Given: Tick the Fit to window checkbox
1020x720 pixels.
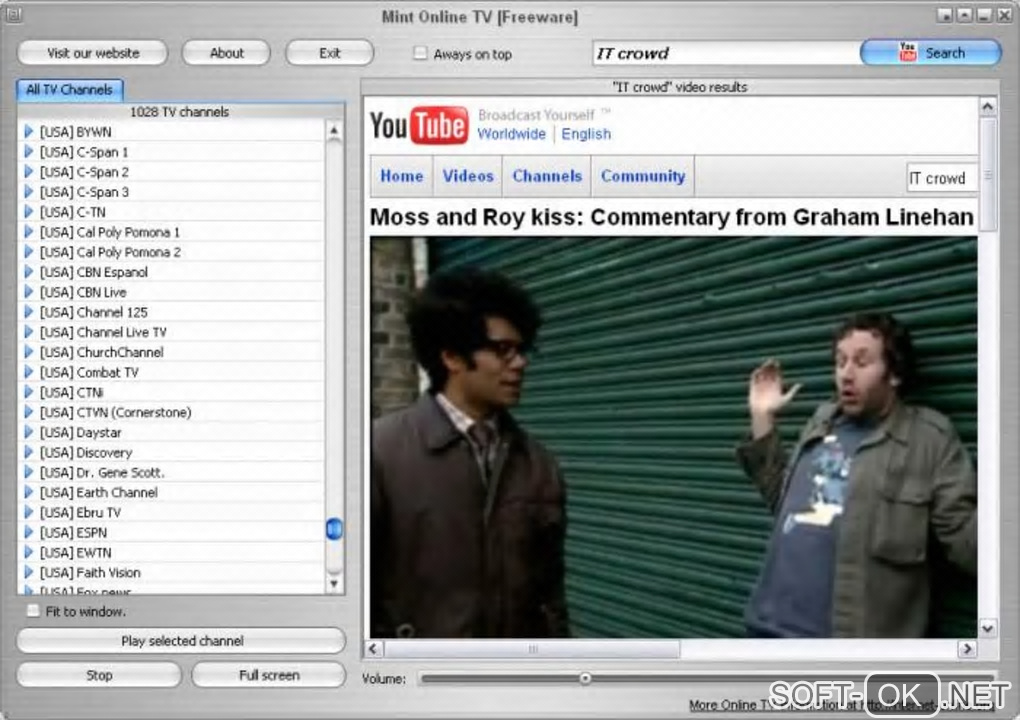Looking at the screenshot, I should pyautogui.click(x=33, y=611).
